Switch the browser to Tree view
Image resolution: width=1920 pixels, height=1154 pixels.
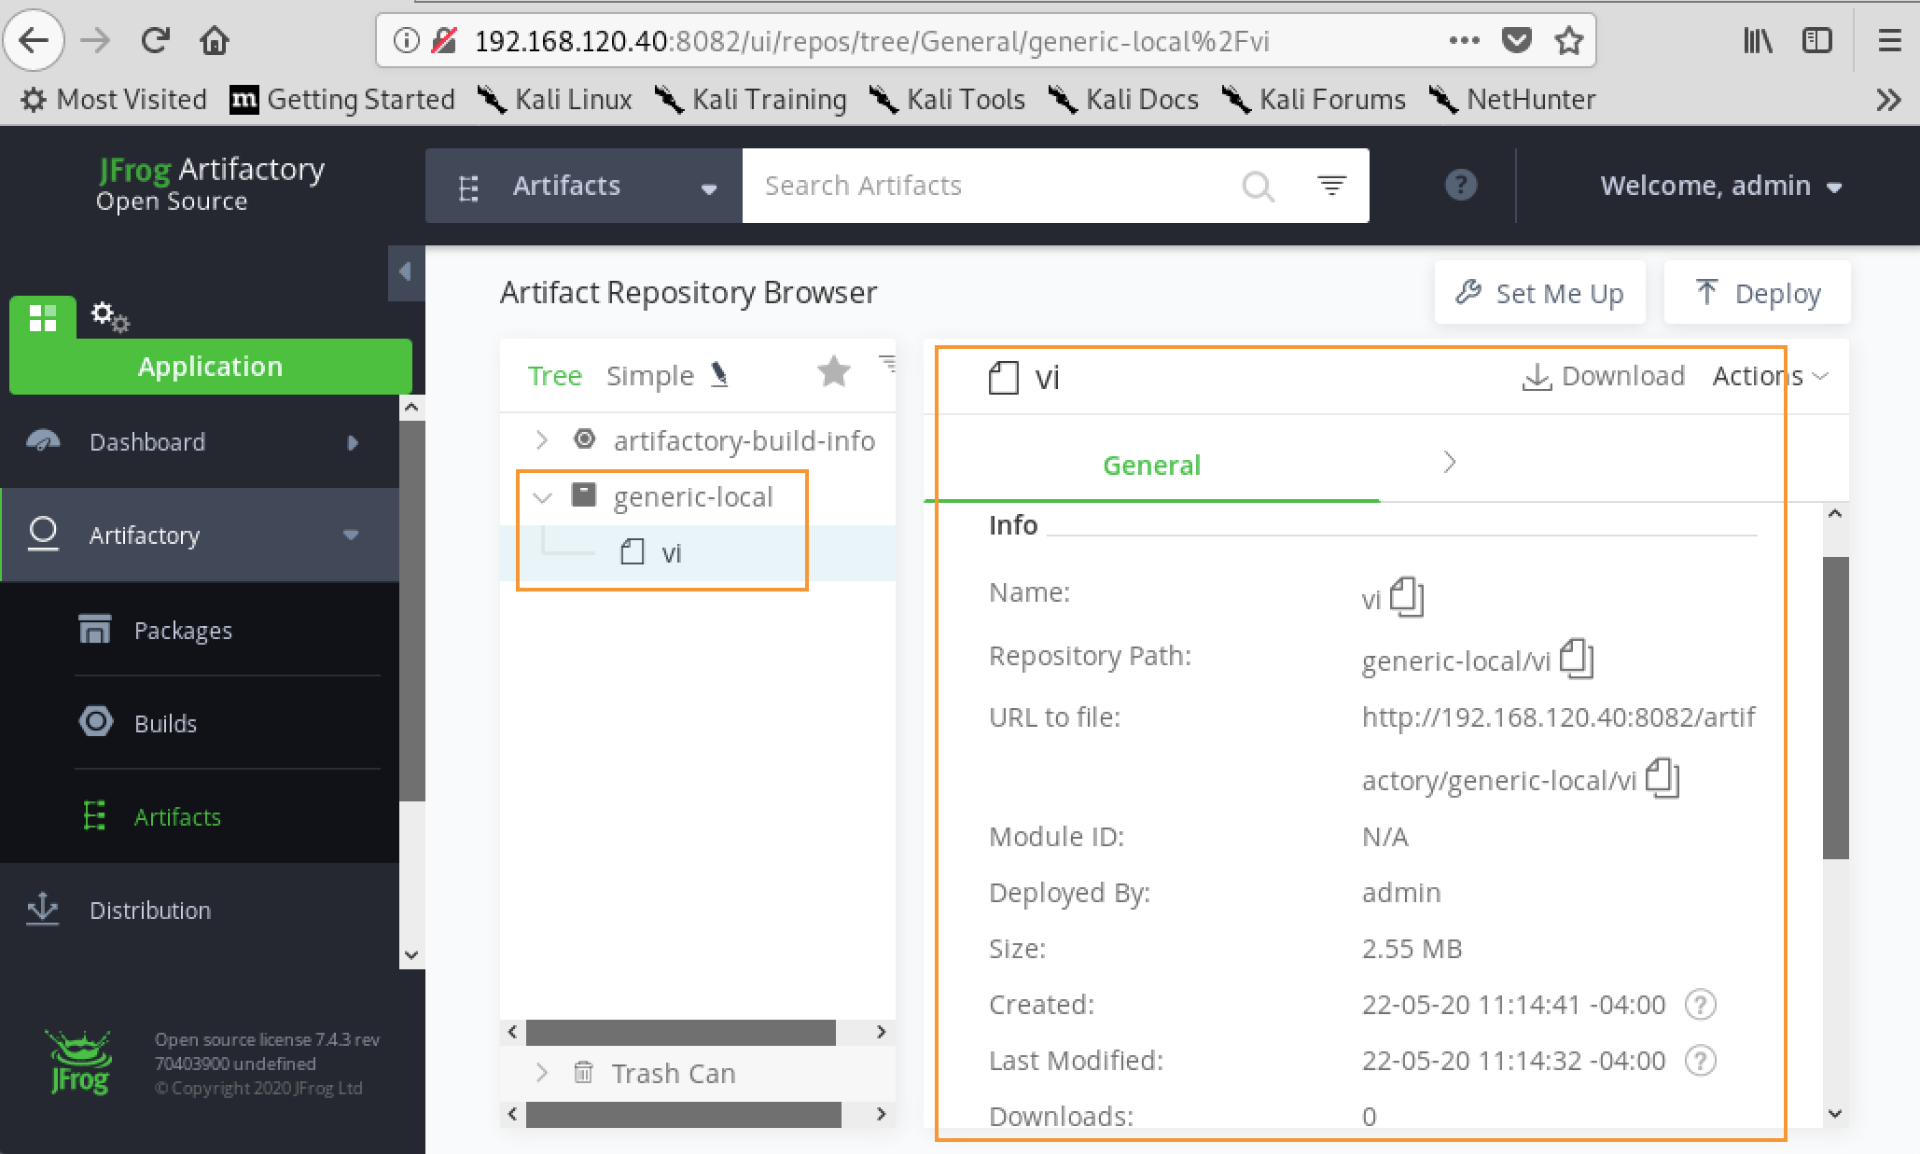555,376
